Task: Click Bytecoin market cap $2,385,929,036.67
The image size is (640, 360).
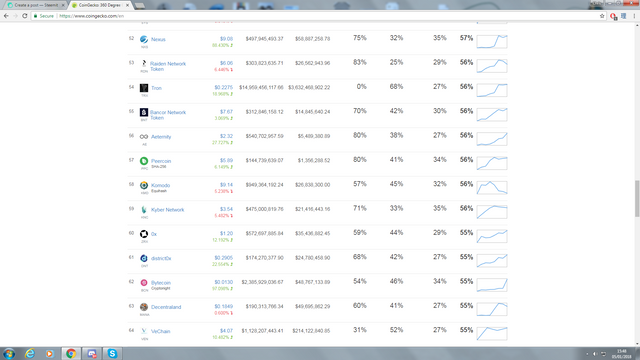Action: (x=262, y=282)
